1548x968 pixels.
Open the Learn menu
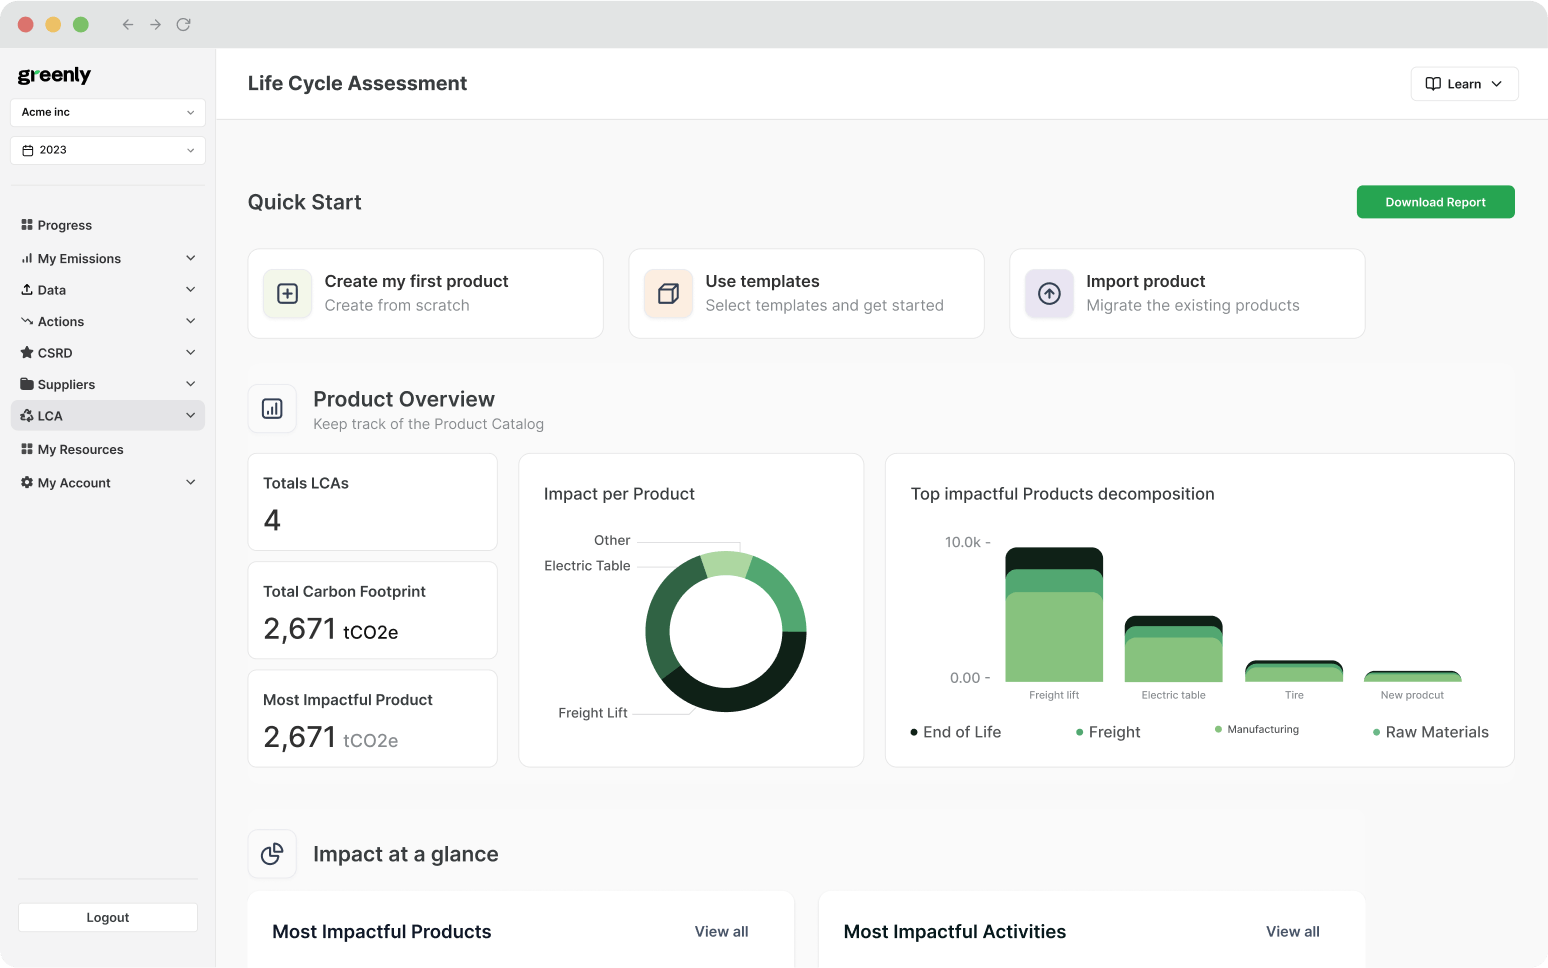point(1463,83)
